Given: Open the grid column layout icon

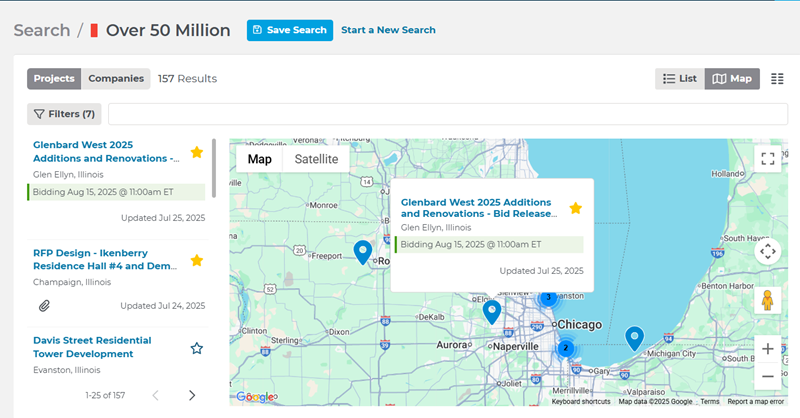Looking at the screenshot, I should point(777,79).
